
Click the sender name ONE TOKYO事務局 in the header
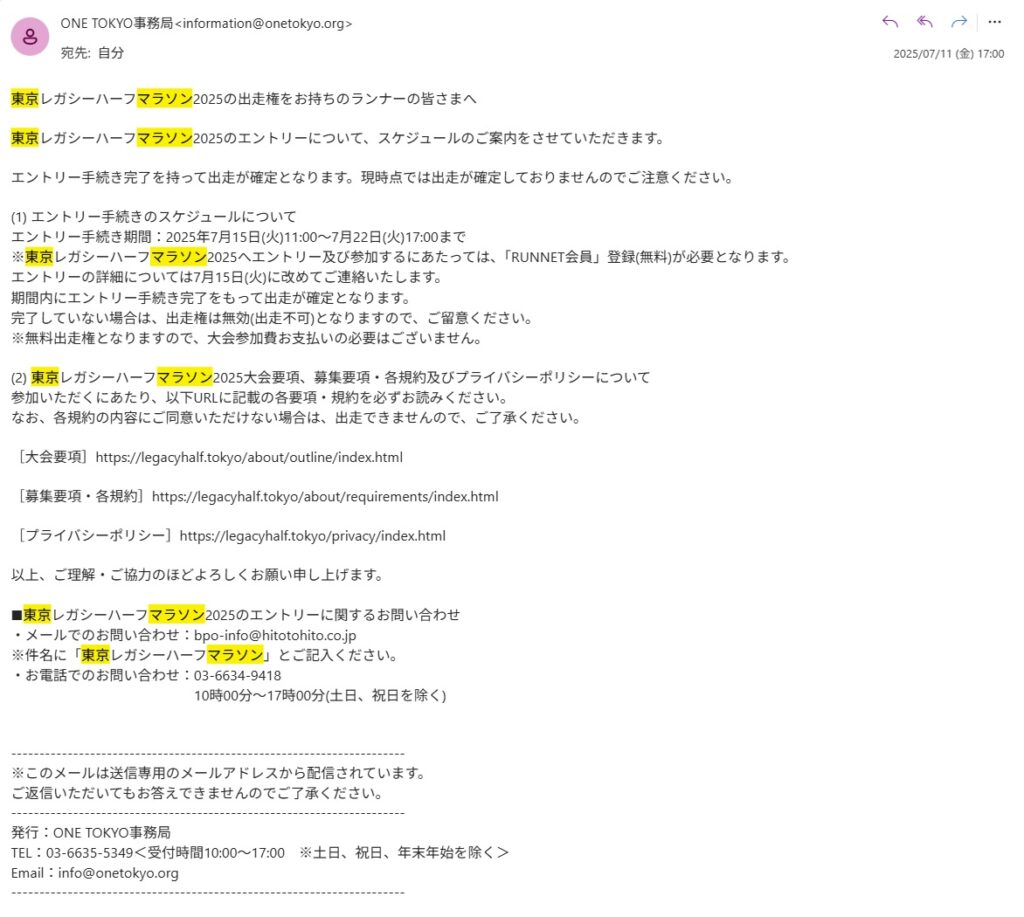point(116,24)
